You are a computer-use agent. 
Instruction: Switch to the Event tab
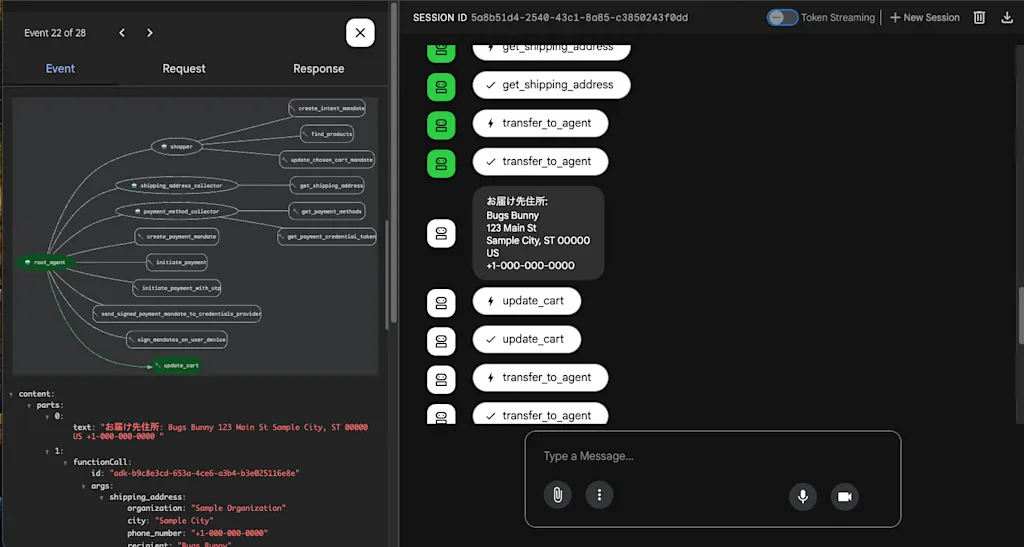pos(60,69)
